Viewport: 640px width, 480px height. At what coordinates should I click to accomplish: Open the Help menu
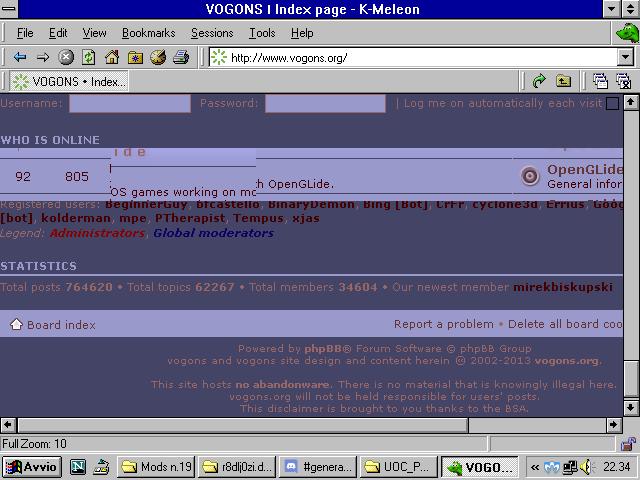pyautogui.click(x=302, y=33)
